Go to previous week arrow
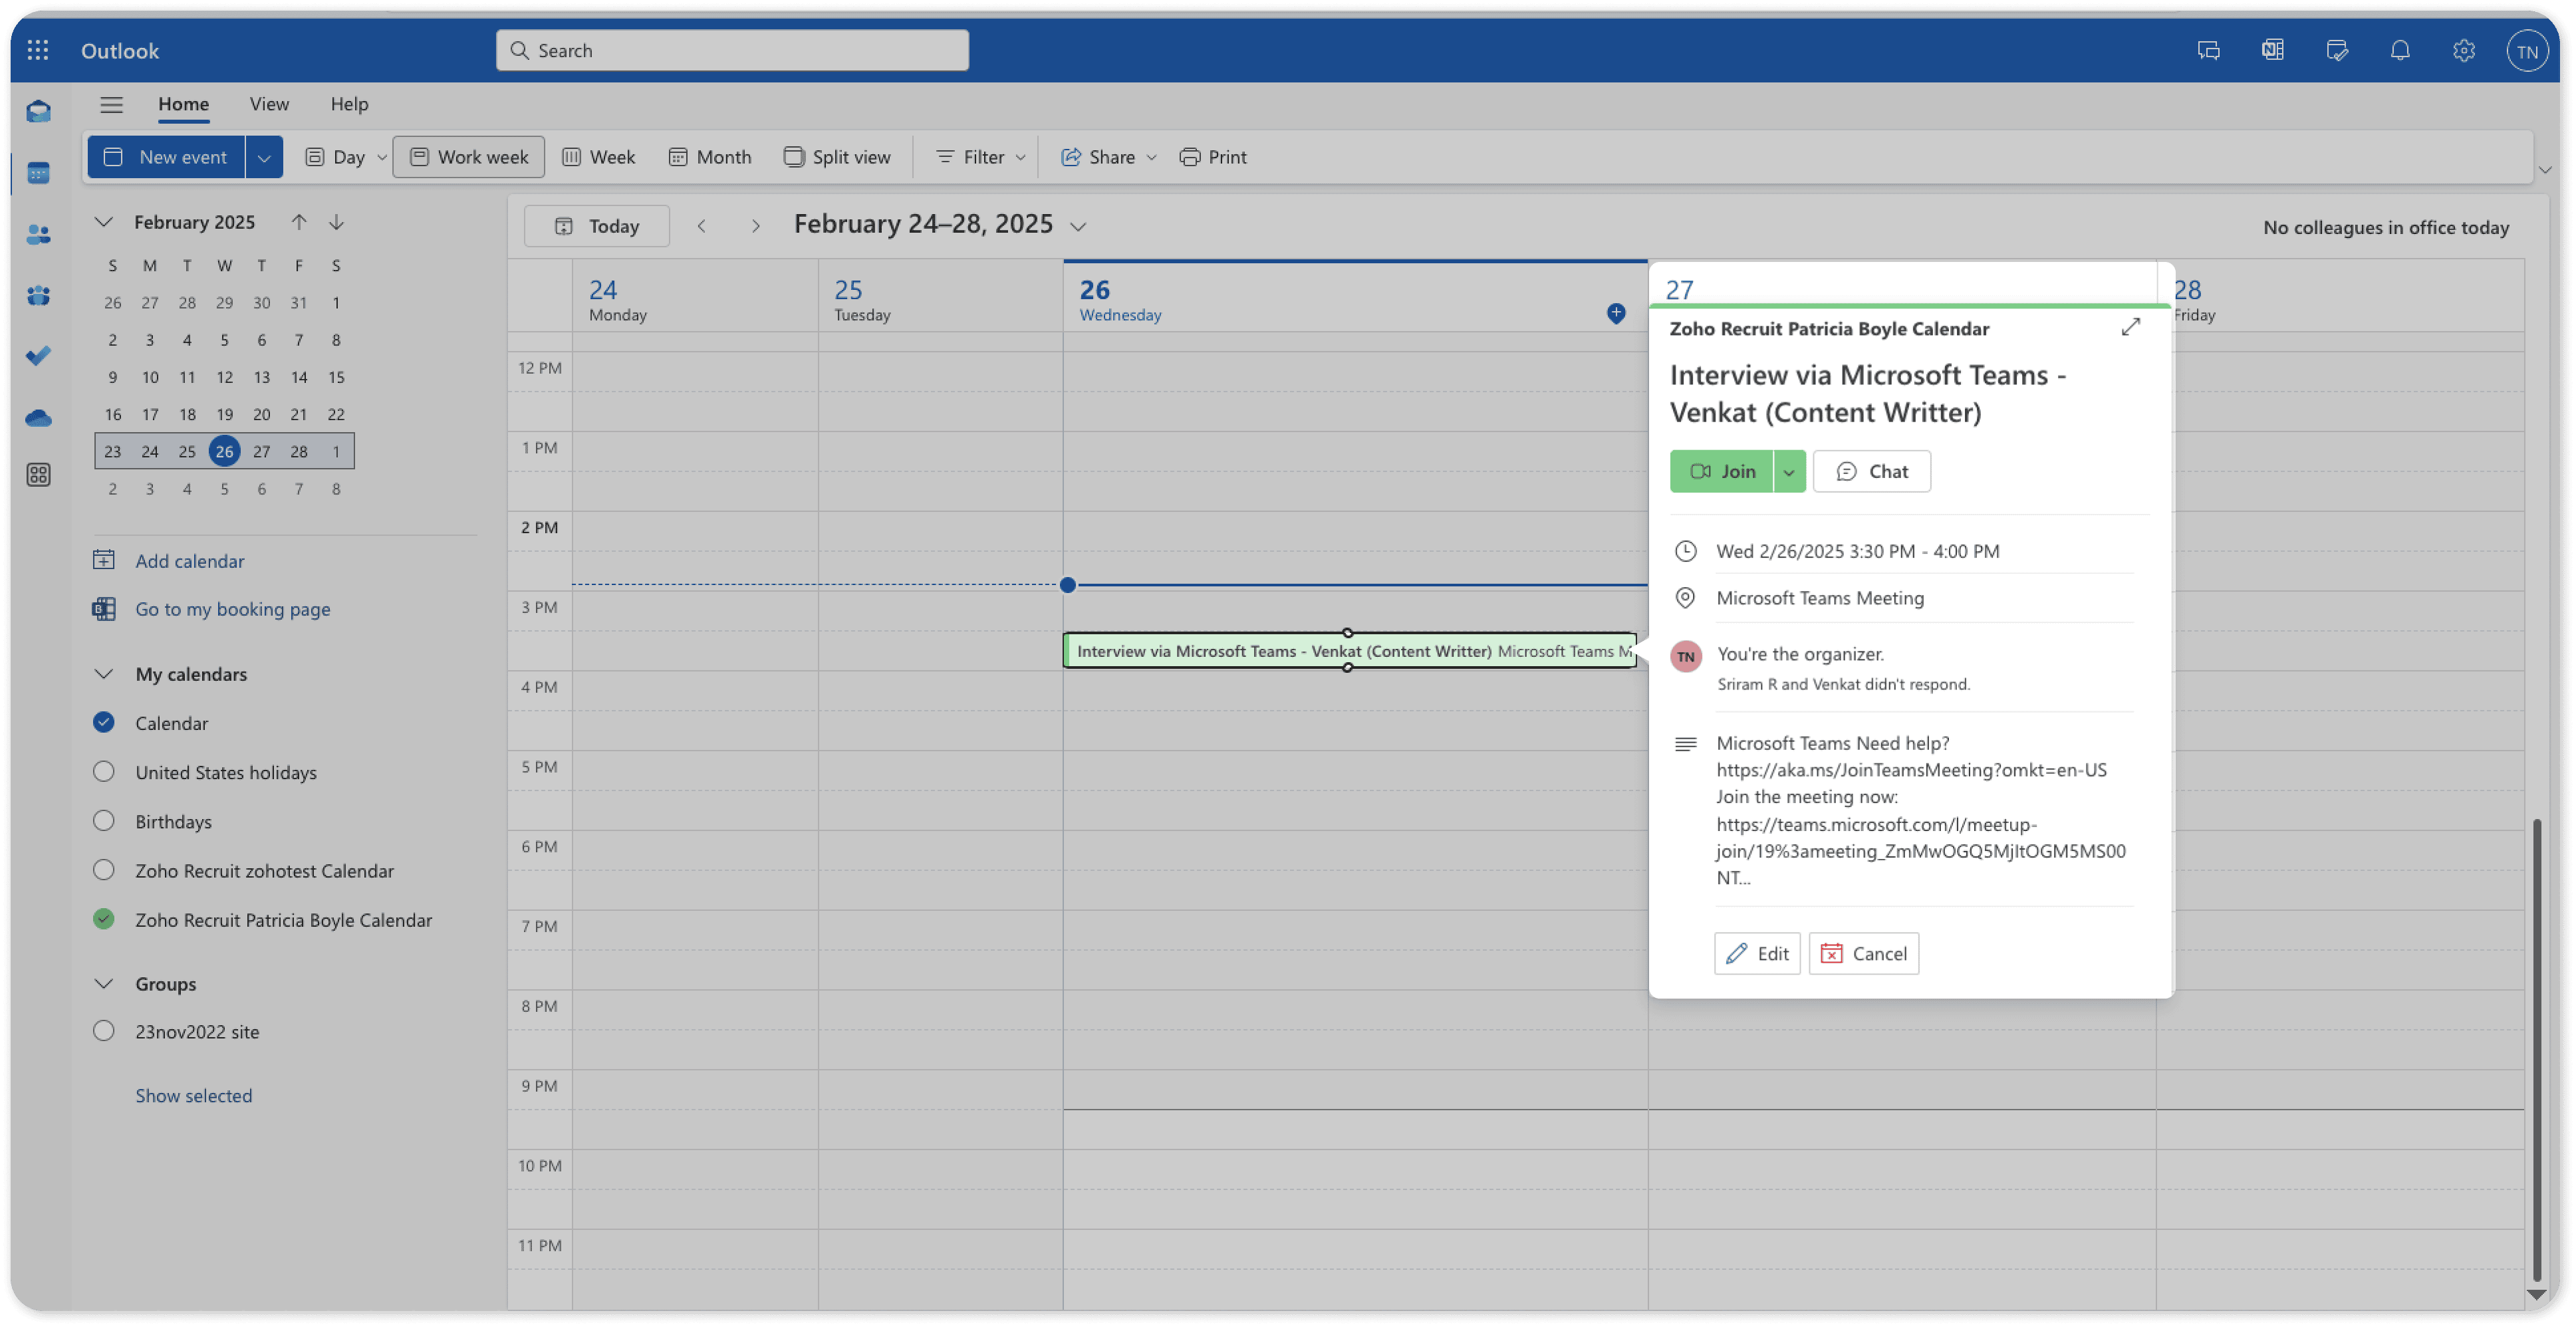 (702, 226)
